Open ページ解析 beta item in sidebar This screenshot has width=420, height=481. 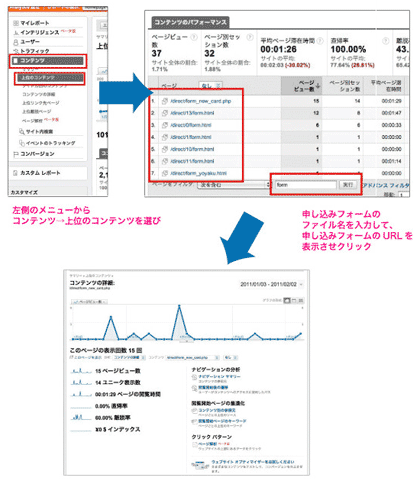click(x=32, y=120)
